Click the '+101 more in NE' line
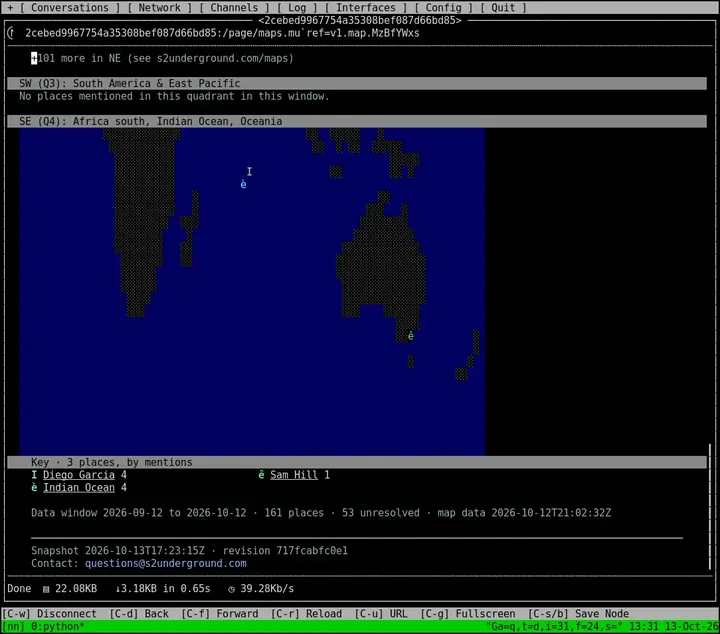This screenshot has height=634, width=720. coord(162,58)
